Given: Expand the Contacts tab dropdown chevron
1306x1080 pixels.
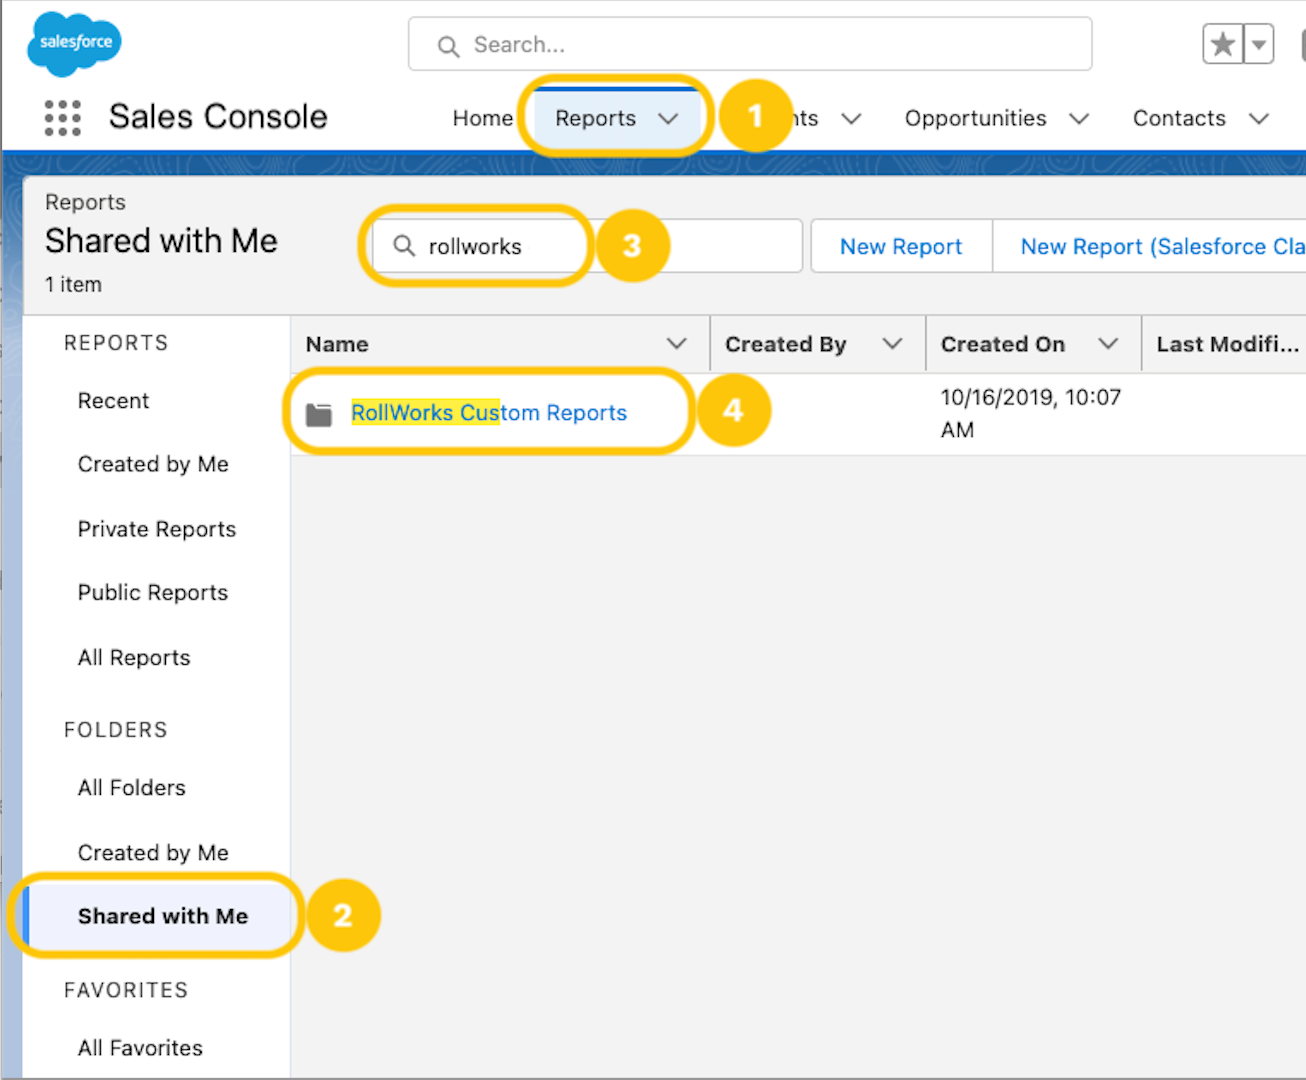Looking at the screenshot, I should click(x=1259, y=119).
